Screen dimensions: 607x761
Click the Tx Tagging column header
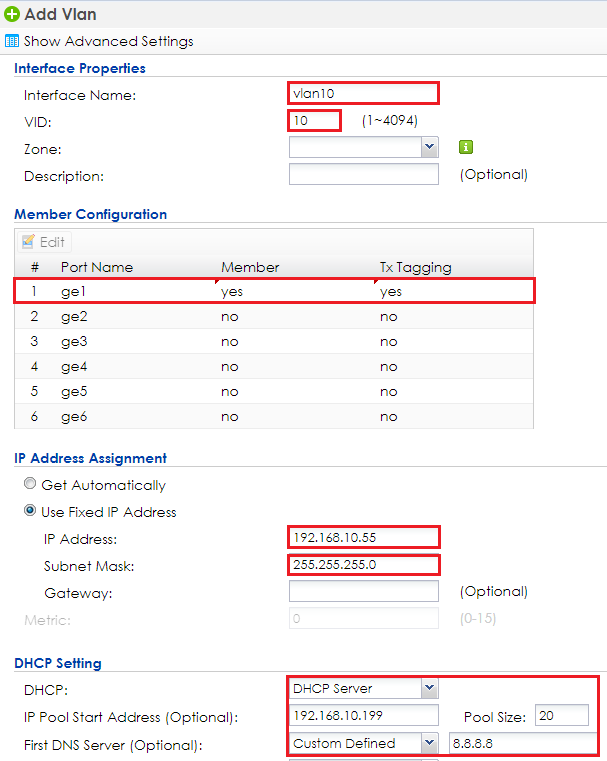coord(415,267)
